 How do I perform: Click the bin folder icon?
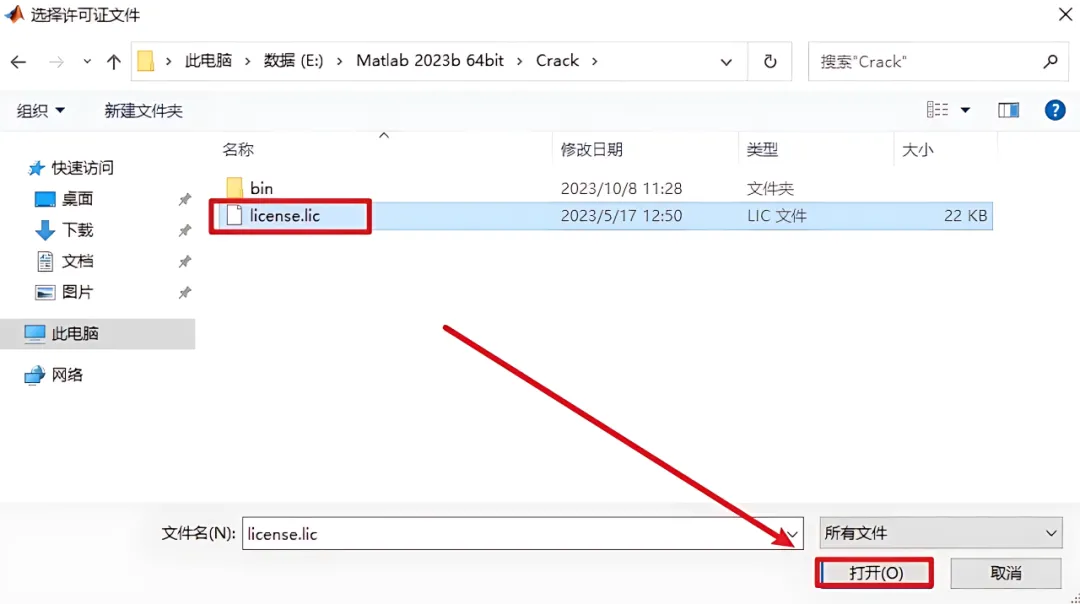(234, 187)
